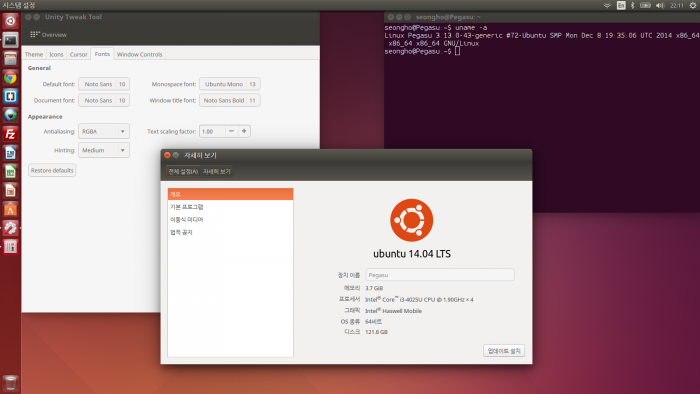700x394 pixels.
Task: Open the Document font chooser
Action: click(x=104, y=100)
